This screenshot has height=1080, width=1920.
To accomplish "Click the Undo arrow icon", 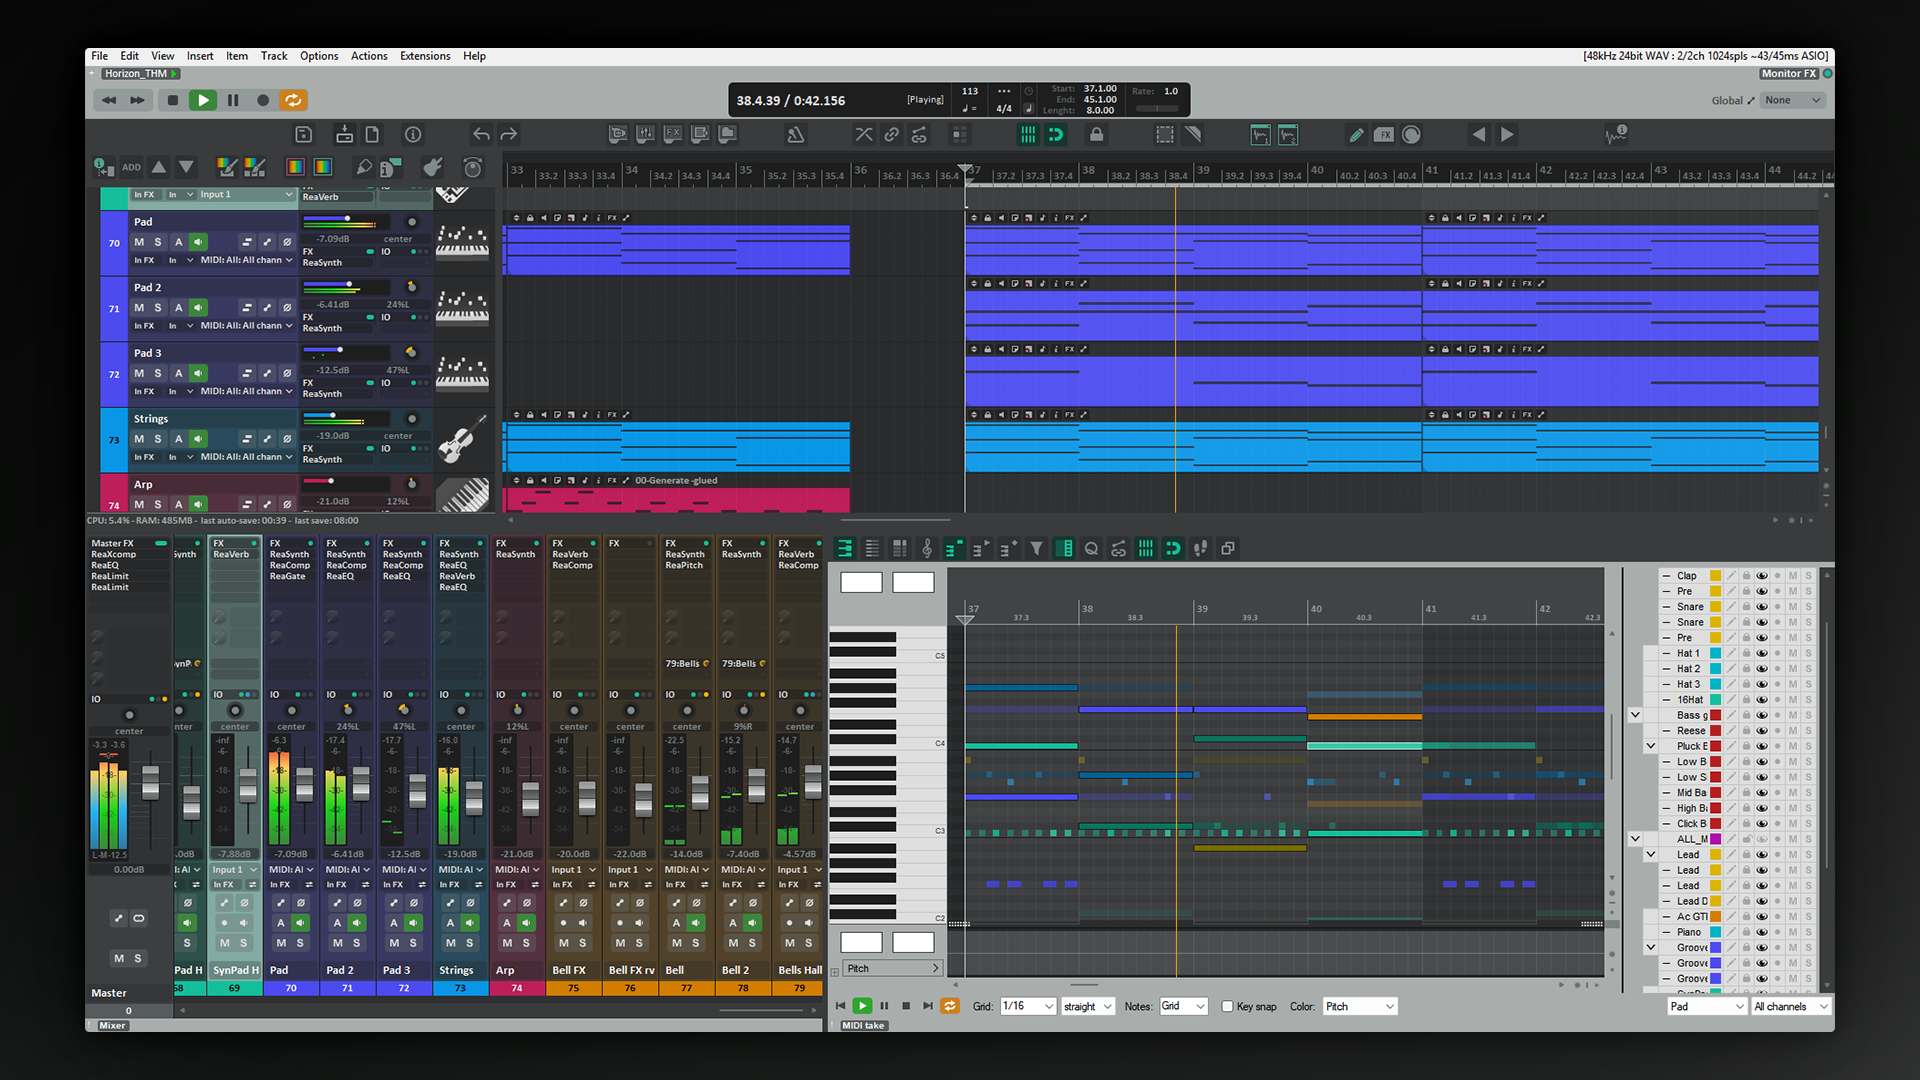I will point(481,135).
